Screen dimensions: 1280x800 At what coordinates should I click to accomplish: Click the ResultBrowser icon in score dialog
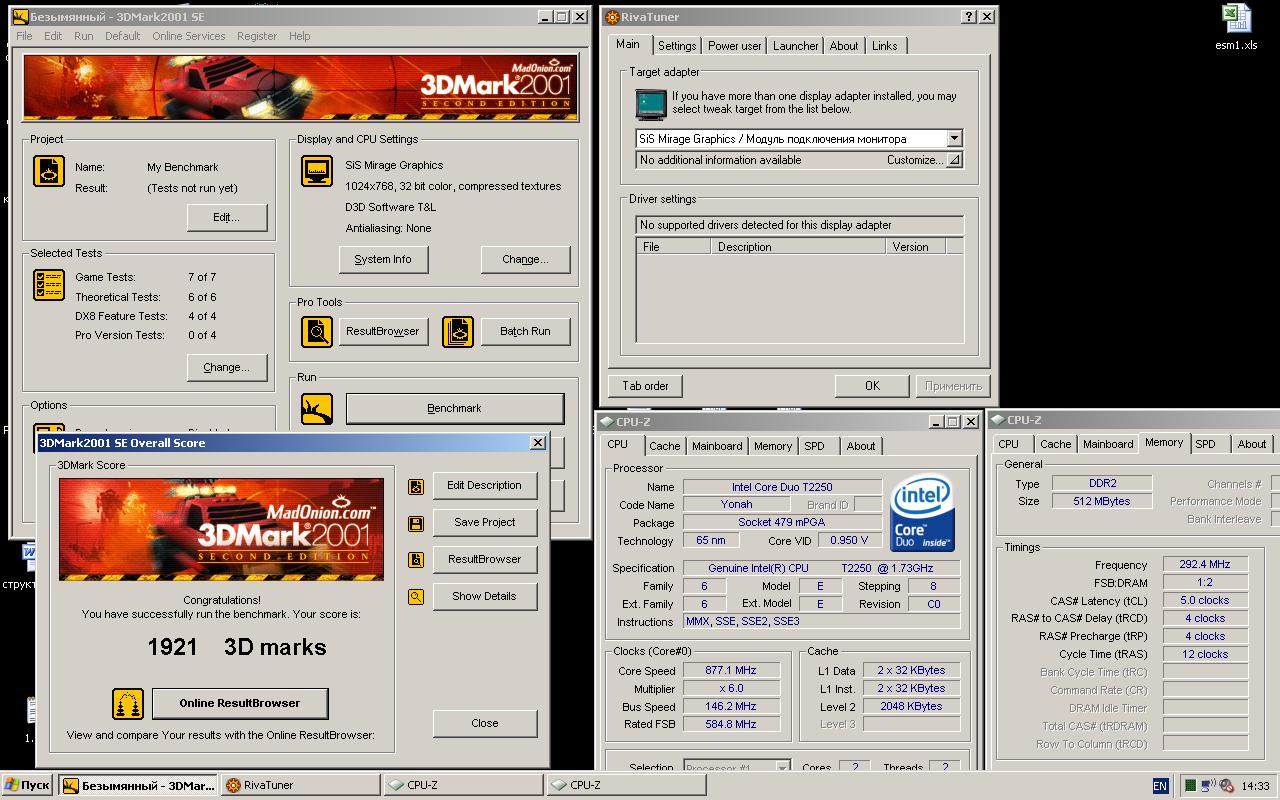pos(416,560)
